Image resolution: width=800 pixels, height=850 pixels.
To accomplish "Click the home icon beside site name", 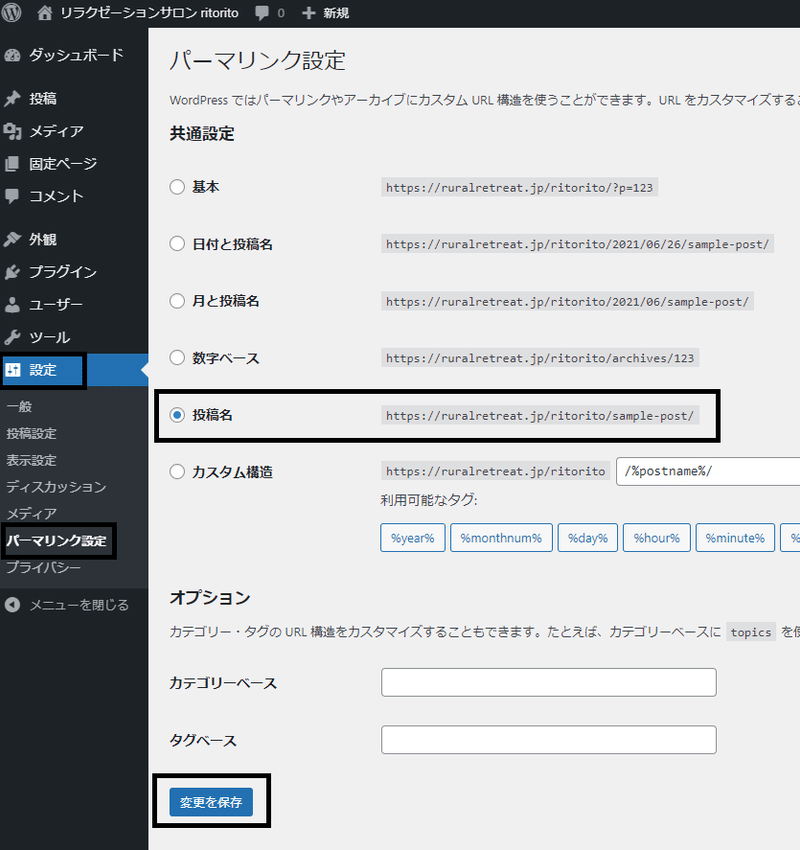I will click(45, 12).
